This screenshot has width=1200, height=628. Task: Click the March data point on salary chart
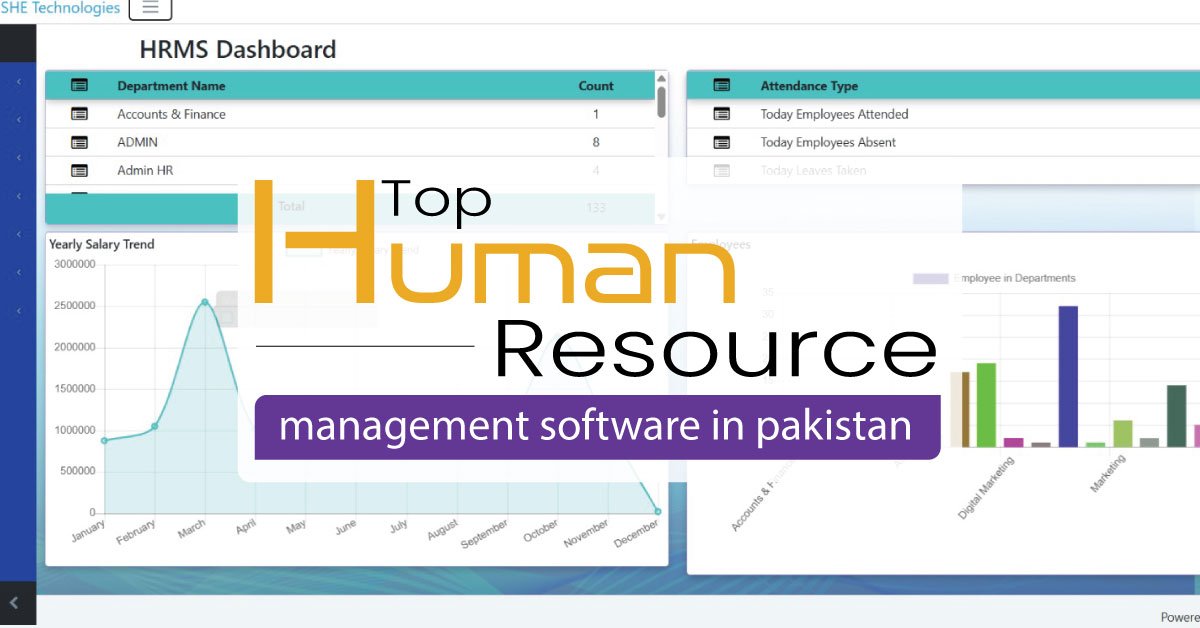pyautogui.click(x=205, y=302)
